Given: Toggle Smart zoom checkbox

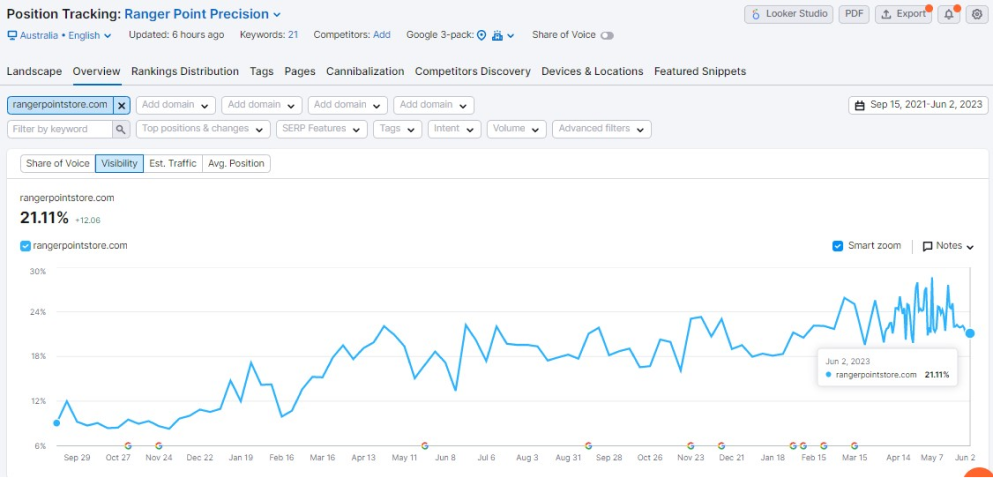Looking at the screenshot, I should click(838, 246).
